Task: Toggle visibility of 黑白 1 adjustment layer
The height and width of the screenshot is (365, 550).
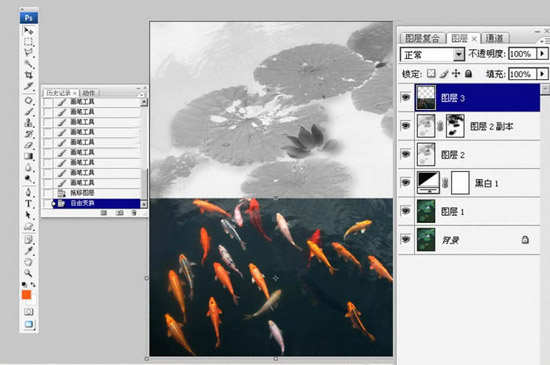Action: pos(406,182)
